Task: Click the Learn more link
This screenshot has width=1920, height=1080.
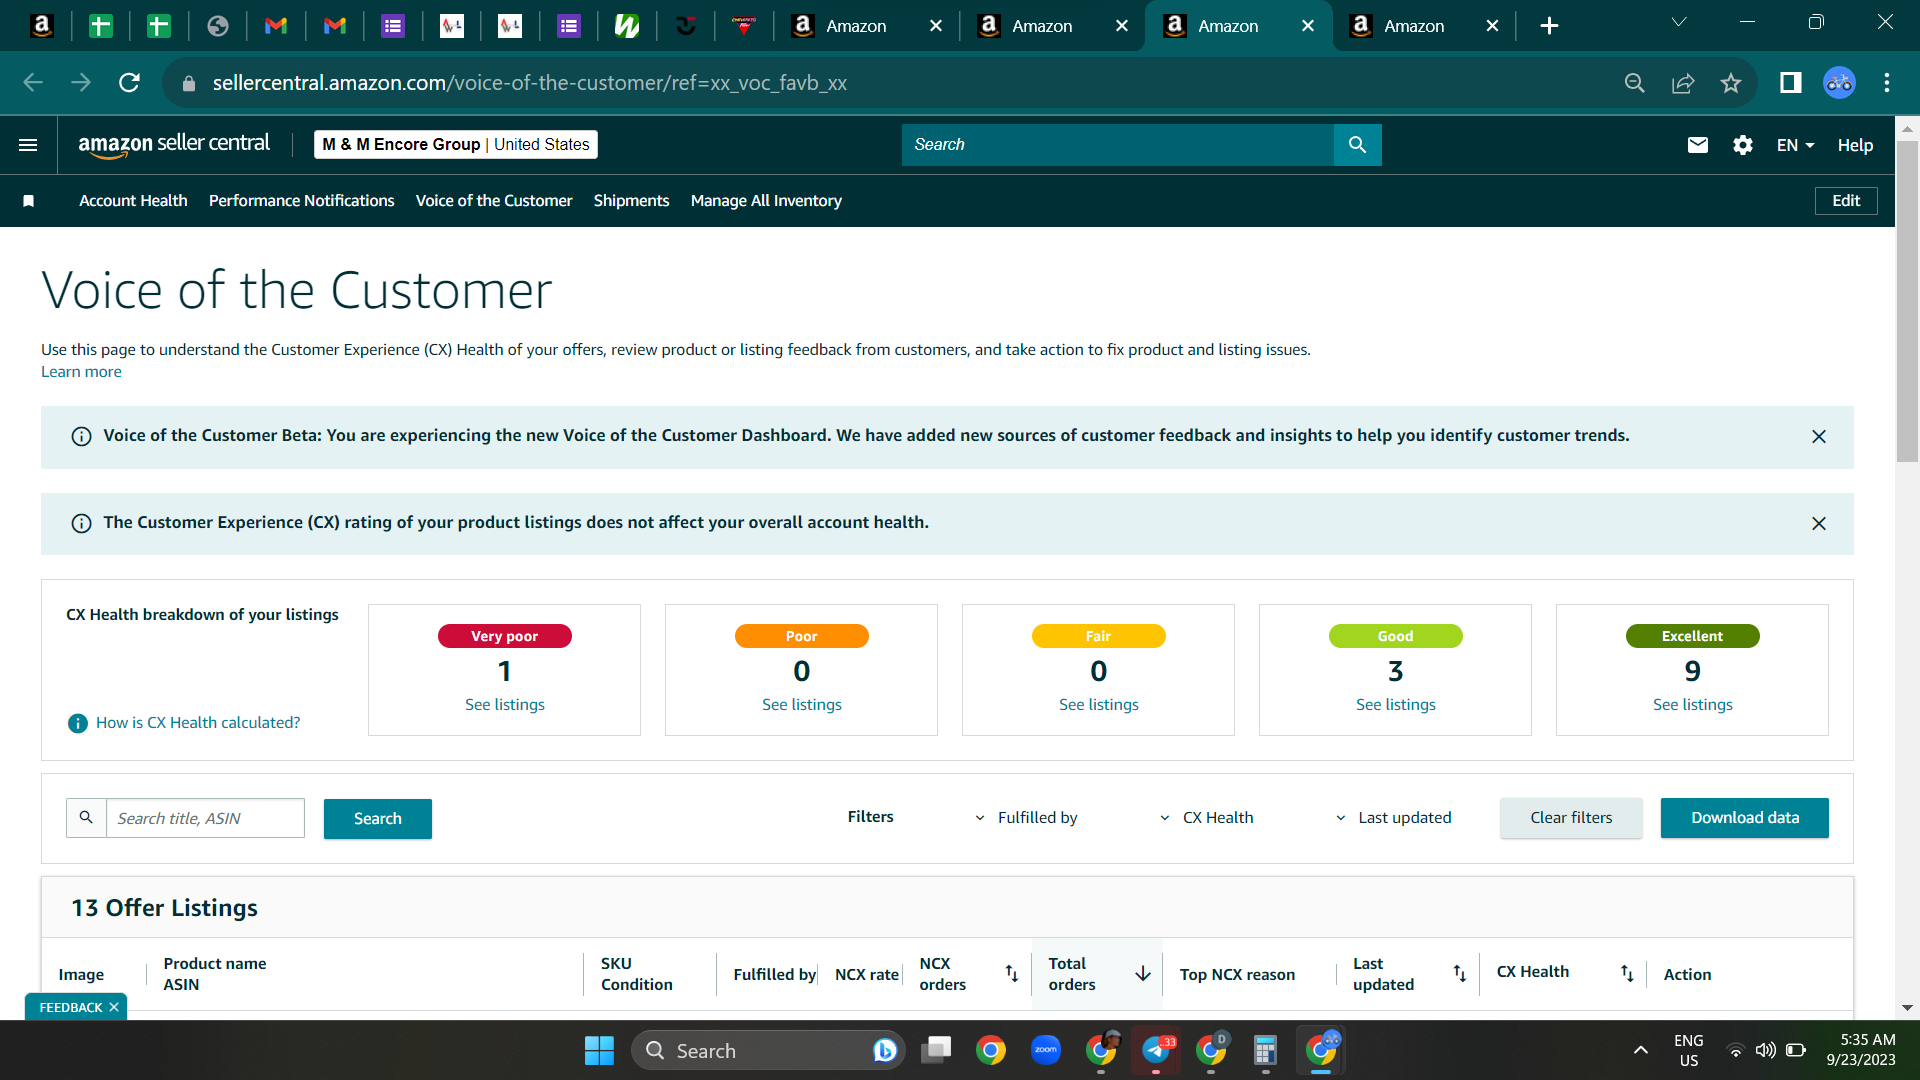Action: coord(81,372)
